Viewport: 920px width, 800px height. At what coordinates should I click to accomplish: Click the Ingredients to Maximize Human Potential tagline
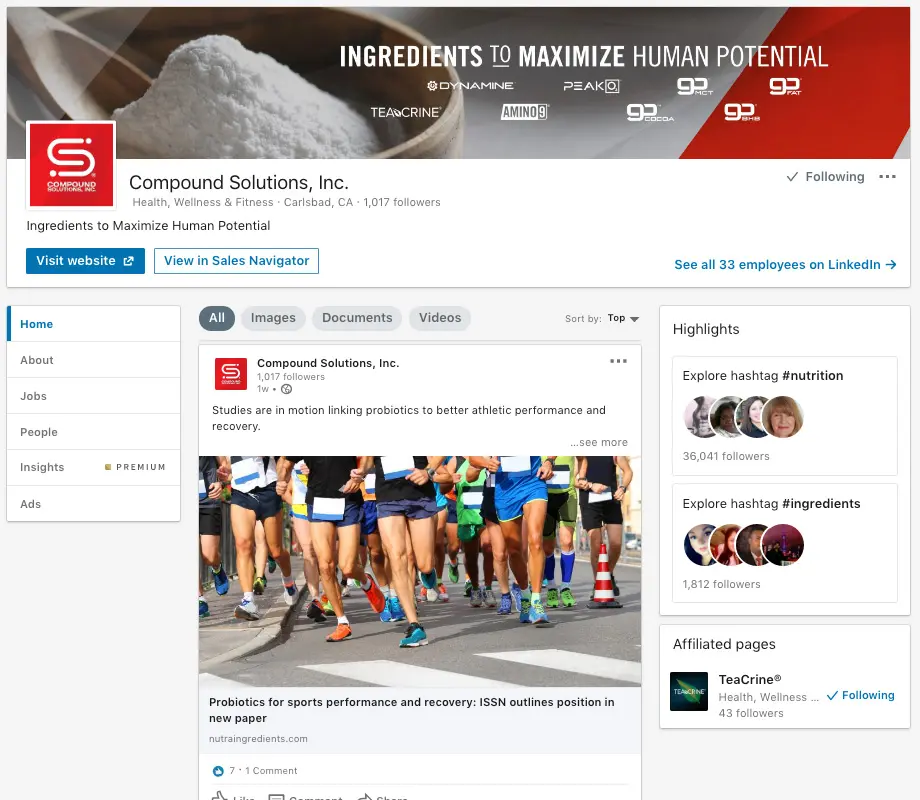(x=148, y=226)
